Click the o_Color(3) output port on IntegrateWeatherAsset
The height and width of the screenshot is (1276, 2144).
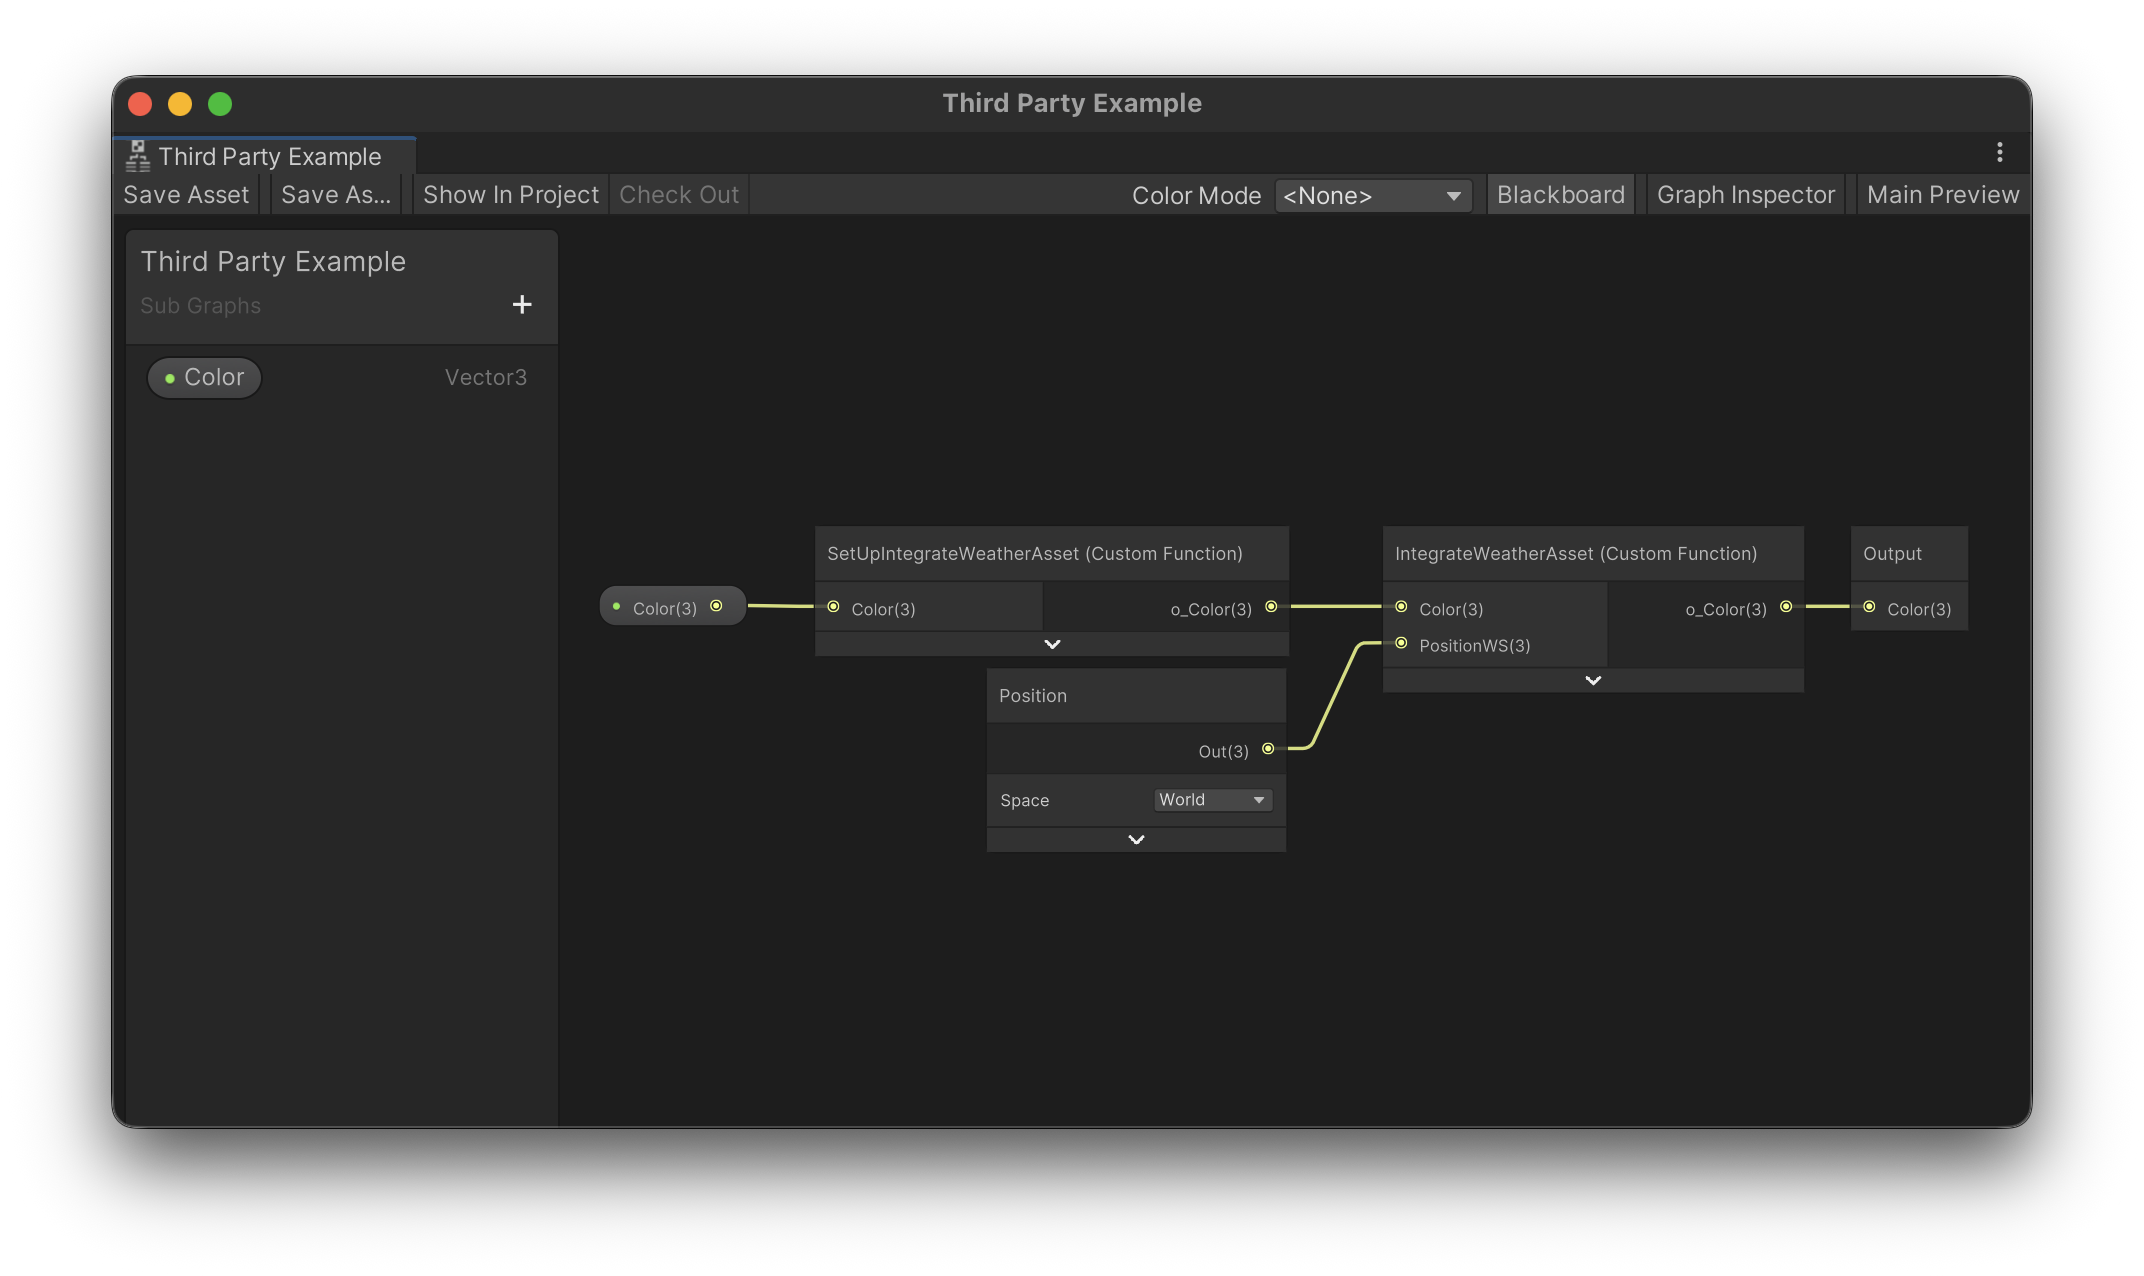tap(1786, 607)
